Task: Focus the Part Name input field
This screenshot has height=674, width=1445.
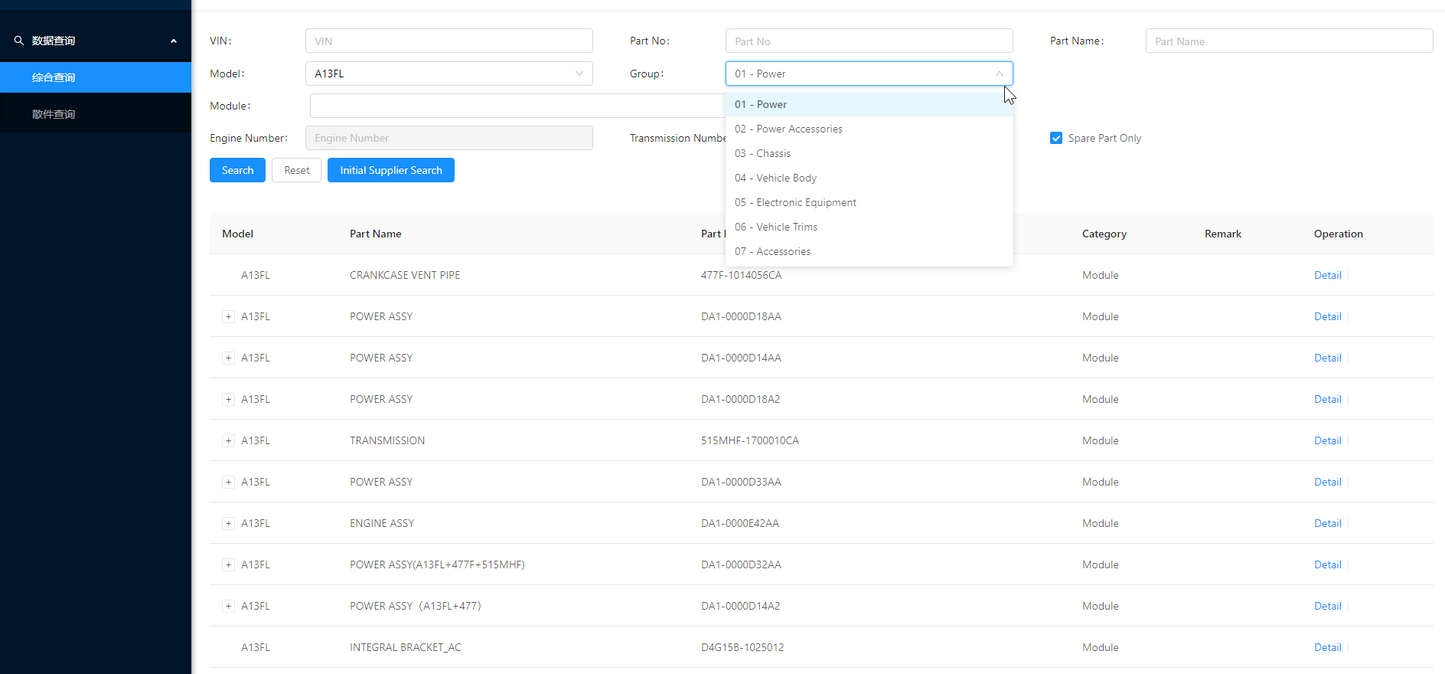Action: (x=1289, y=41)
